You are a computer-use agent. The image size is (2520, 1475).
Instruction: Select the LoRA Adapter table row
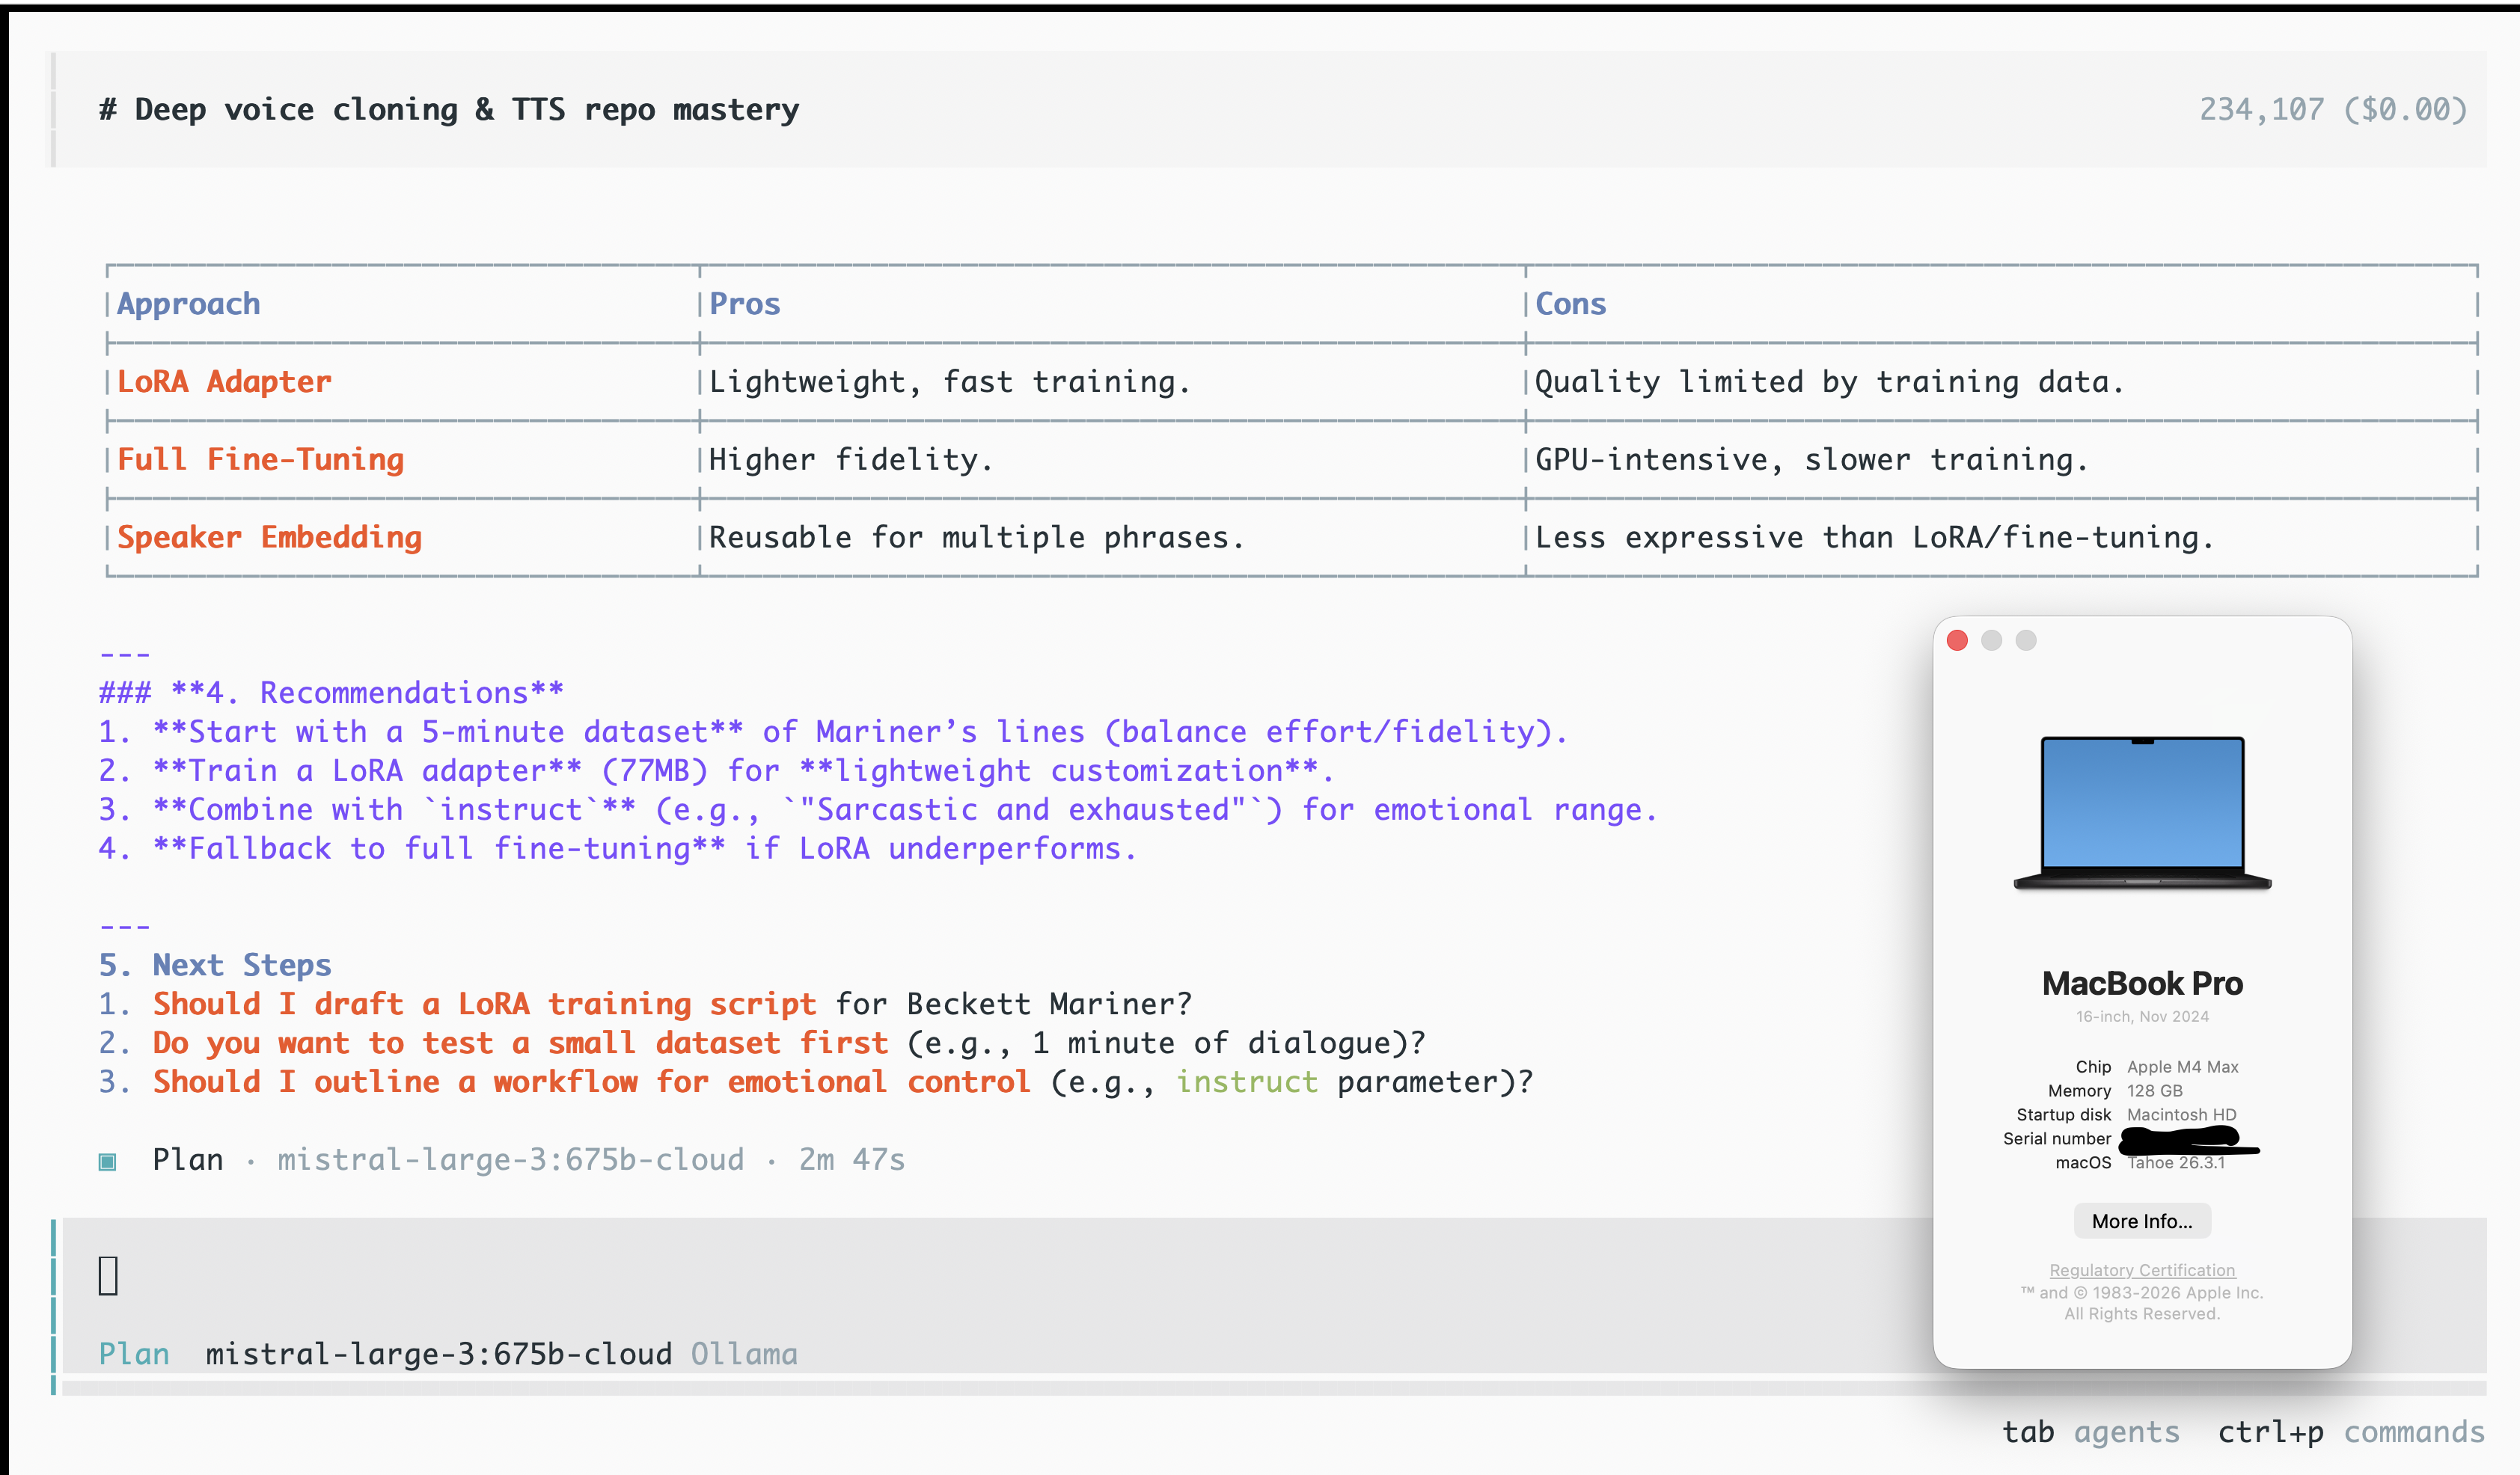tap(224, 382)
